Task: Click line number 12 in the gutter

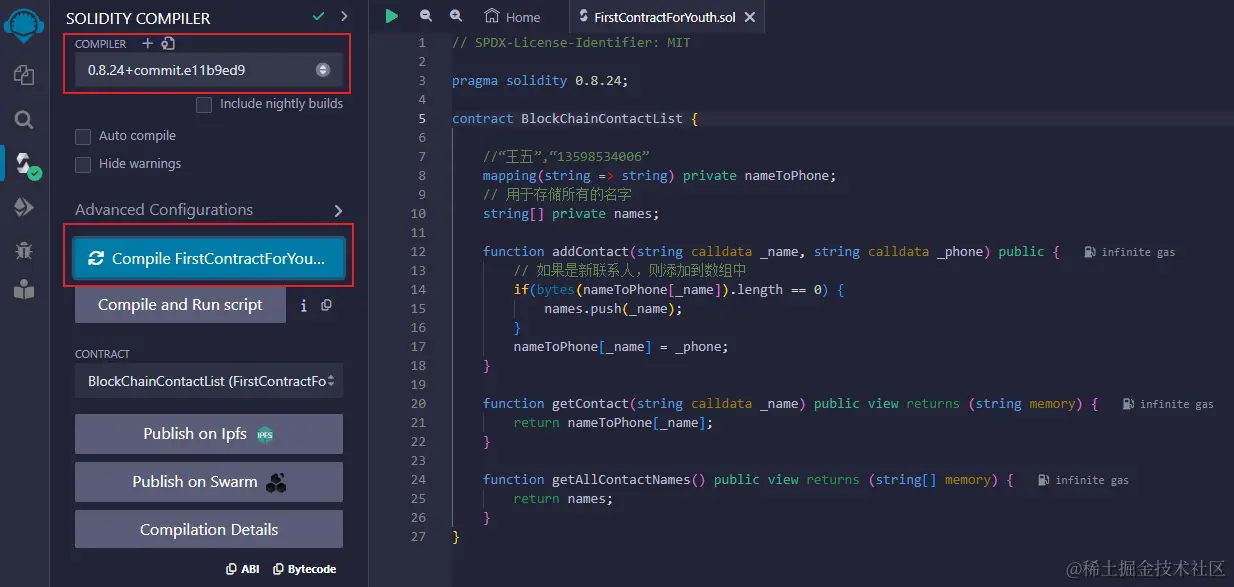Action: [418, 252]
